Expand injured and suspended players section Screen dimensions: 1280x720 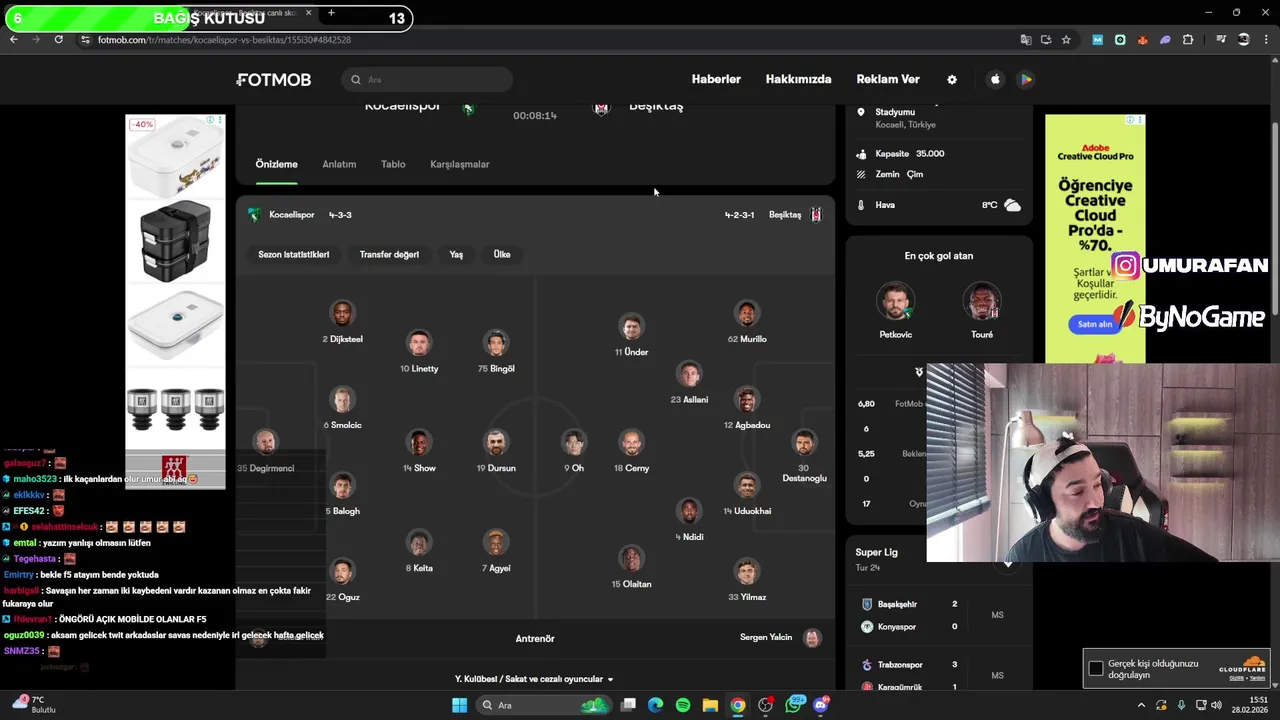pyautogui.click(x=534, y=679)
